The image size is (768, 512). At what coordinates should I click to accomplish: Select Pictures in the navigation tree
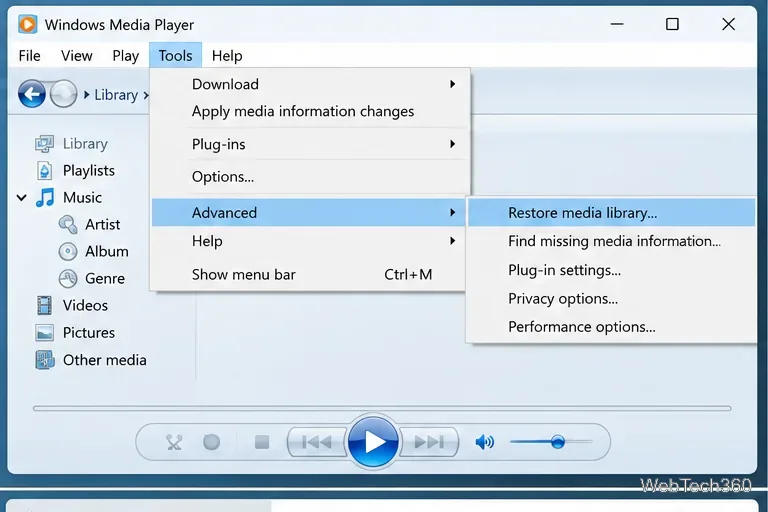tap(89, 333)
